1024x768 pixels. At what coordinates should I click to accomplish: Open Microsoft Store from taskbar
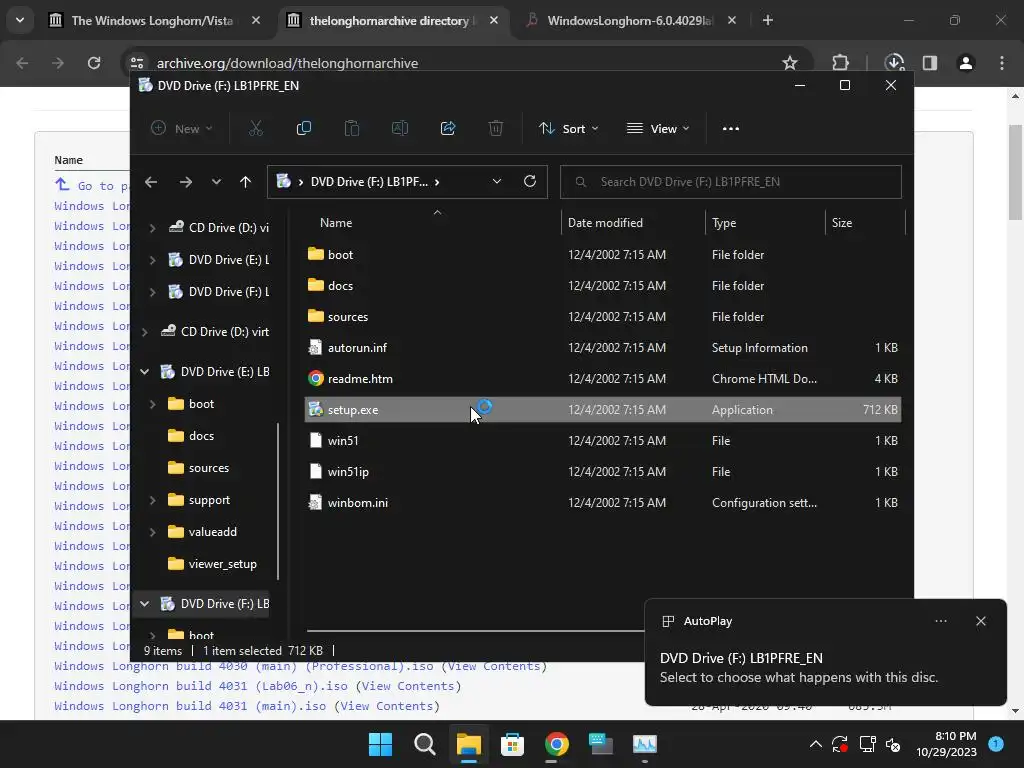coord(513,744)
